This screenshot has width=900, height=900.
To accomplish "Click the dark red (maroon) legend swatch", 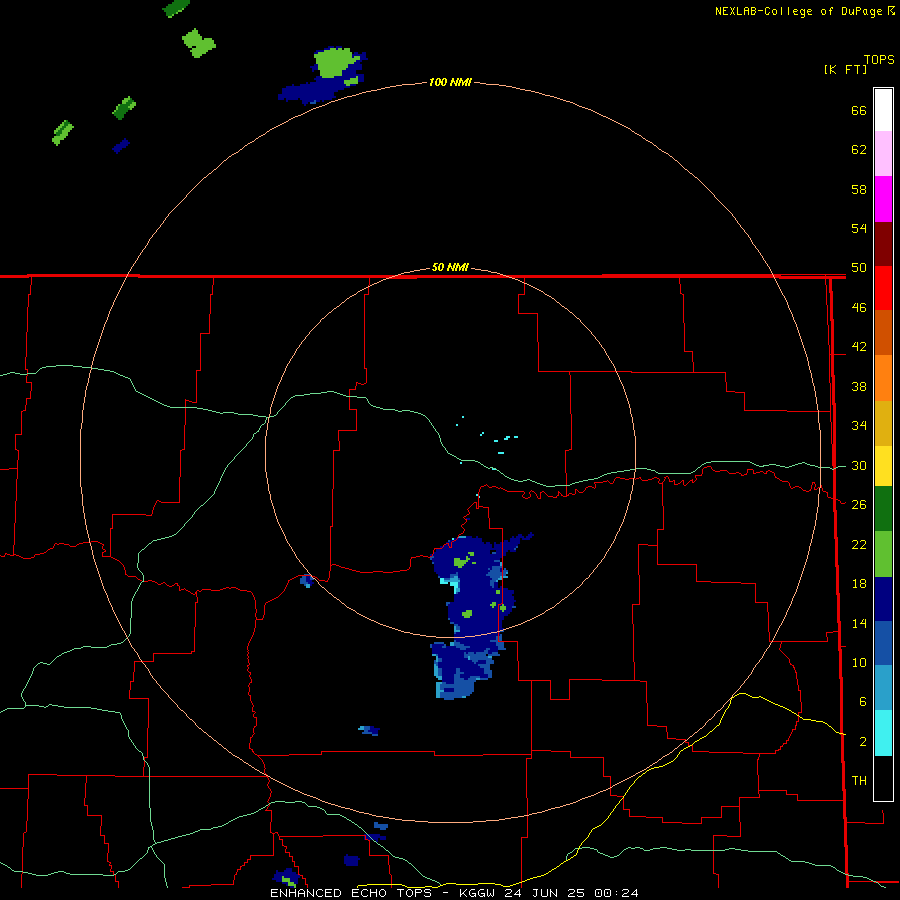I will pos(883,245).
